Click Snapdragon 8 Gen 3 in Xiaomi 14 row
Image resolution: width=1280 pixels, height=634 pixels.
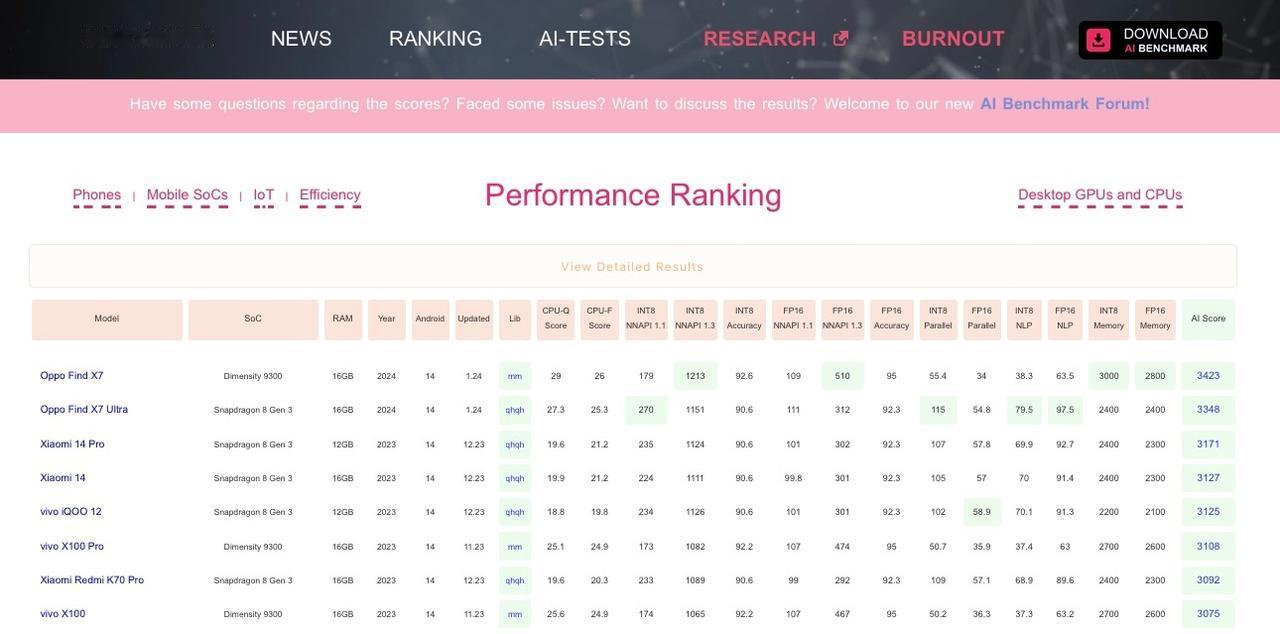[x=253, y=479]
